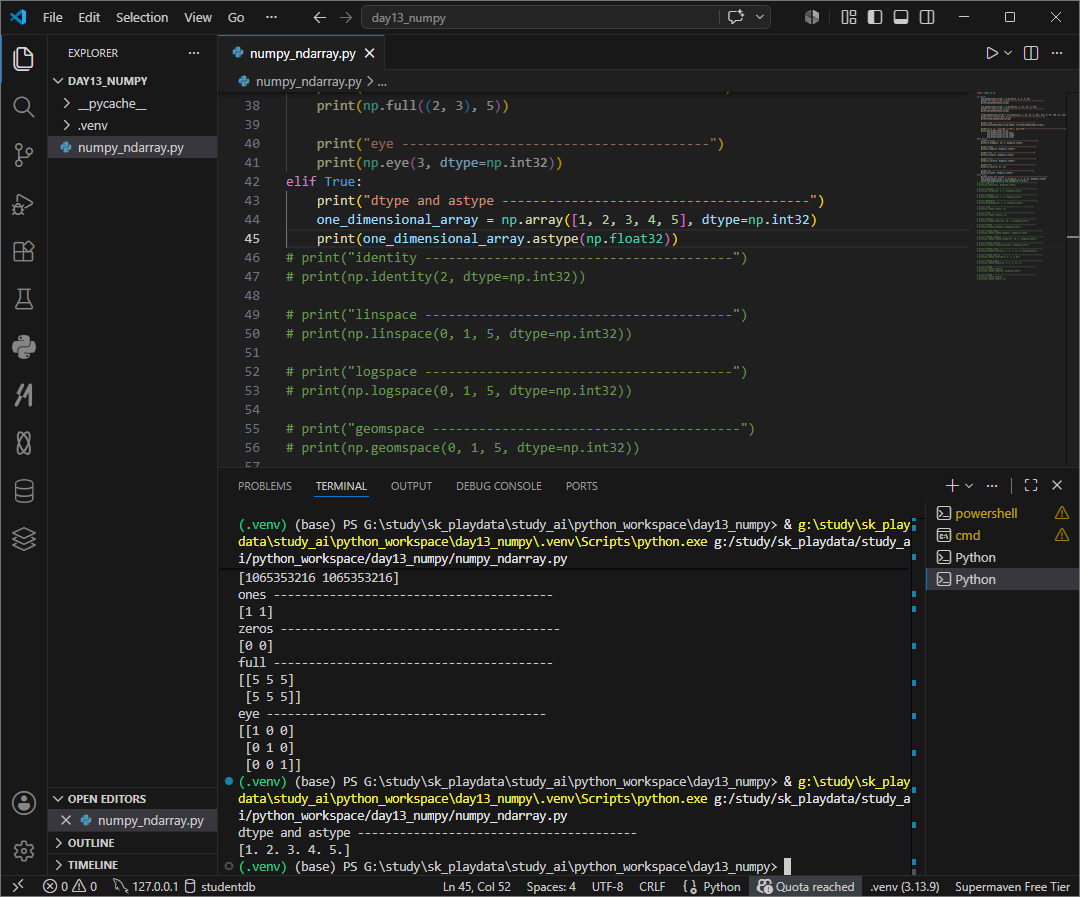Viewport: 1080px width, 897px height.
Task: Close numpy_ndarray.py in Open Editors list
Action: click(x=66, y=821)
